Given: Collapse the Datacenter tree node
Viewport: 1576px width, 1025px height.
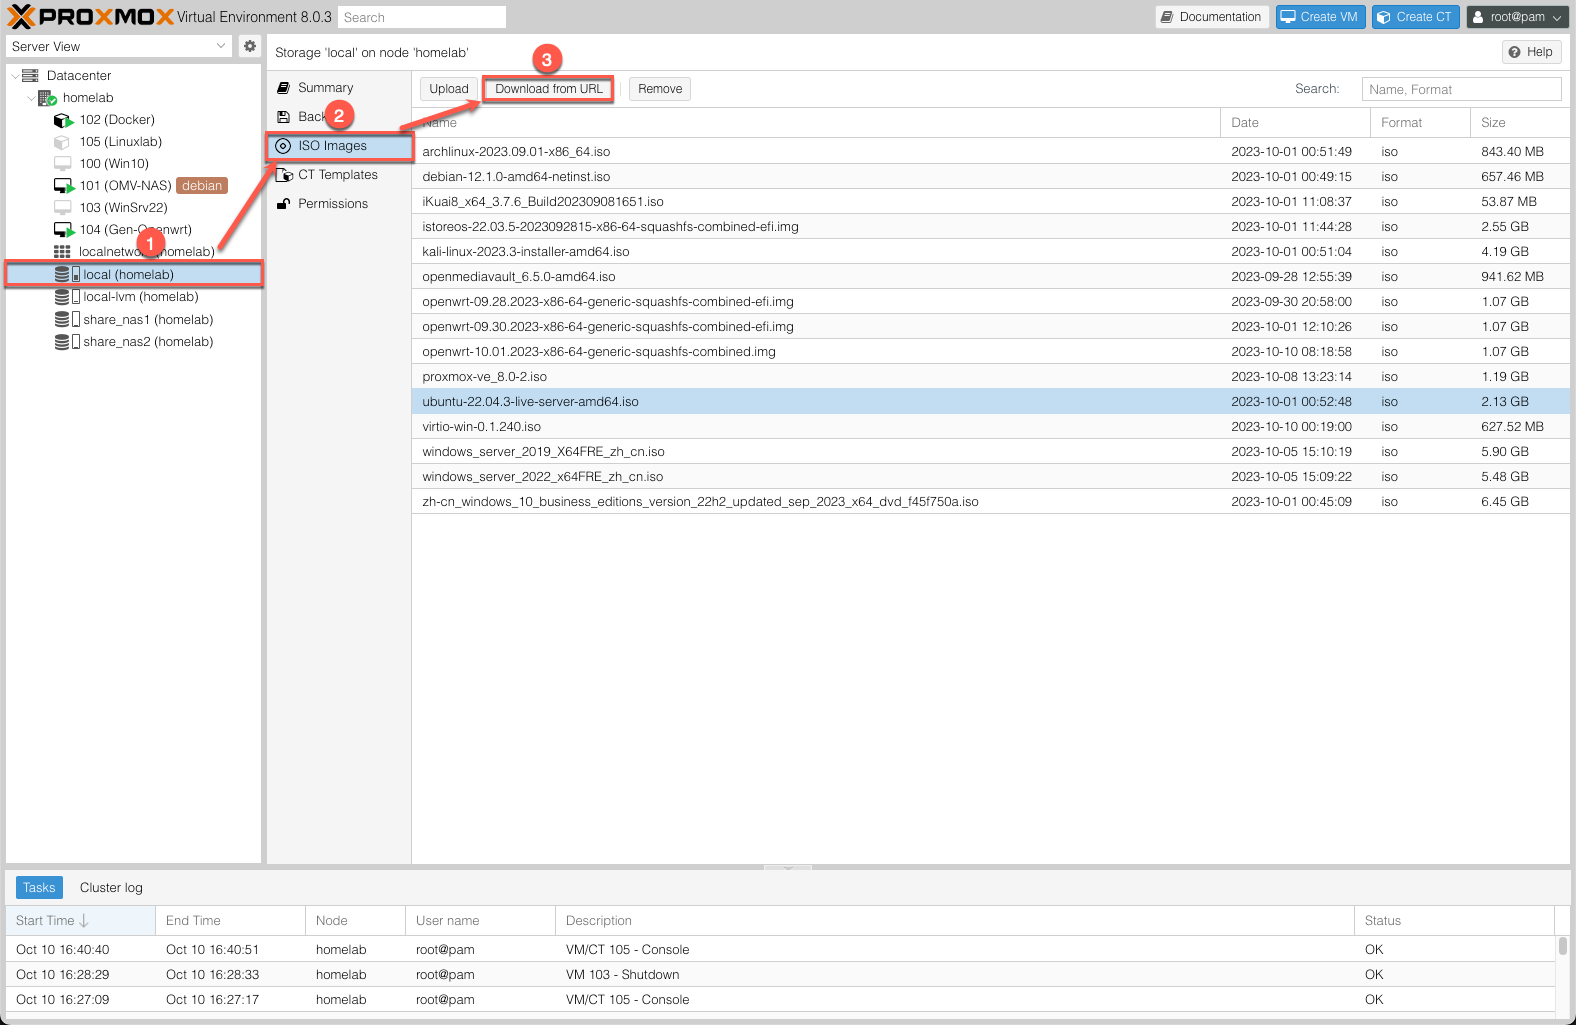Looking at the screenshot, I should tap(14, 76).
